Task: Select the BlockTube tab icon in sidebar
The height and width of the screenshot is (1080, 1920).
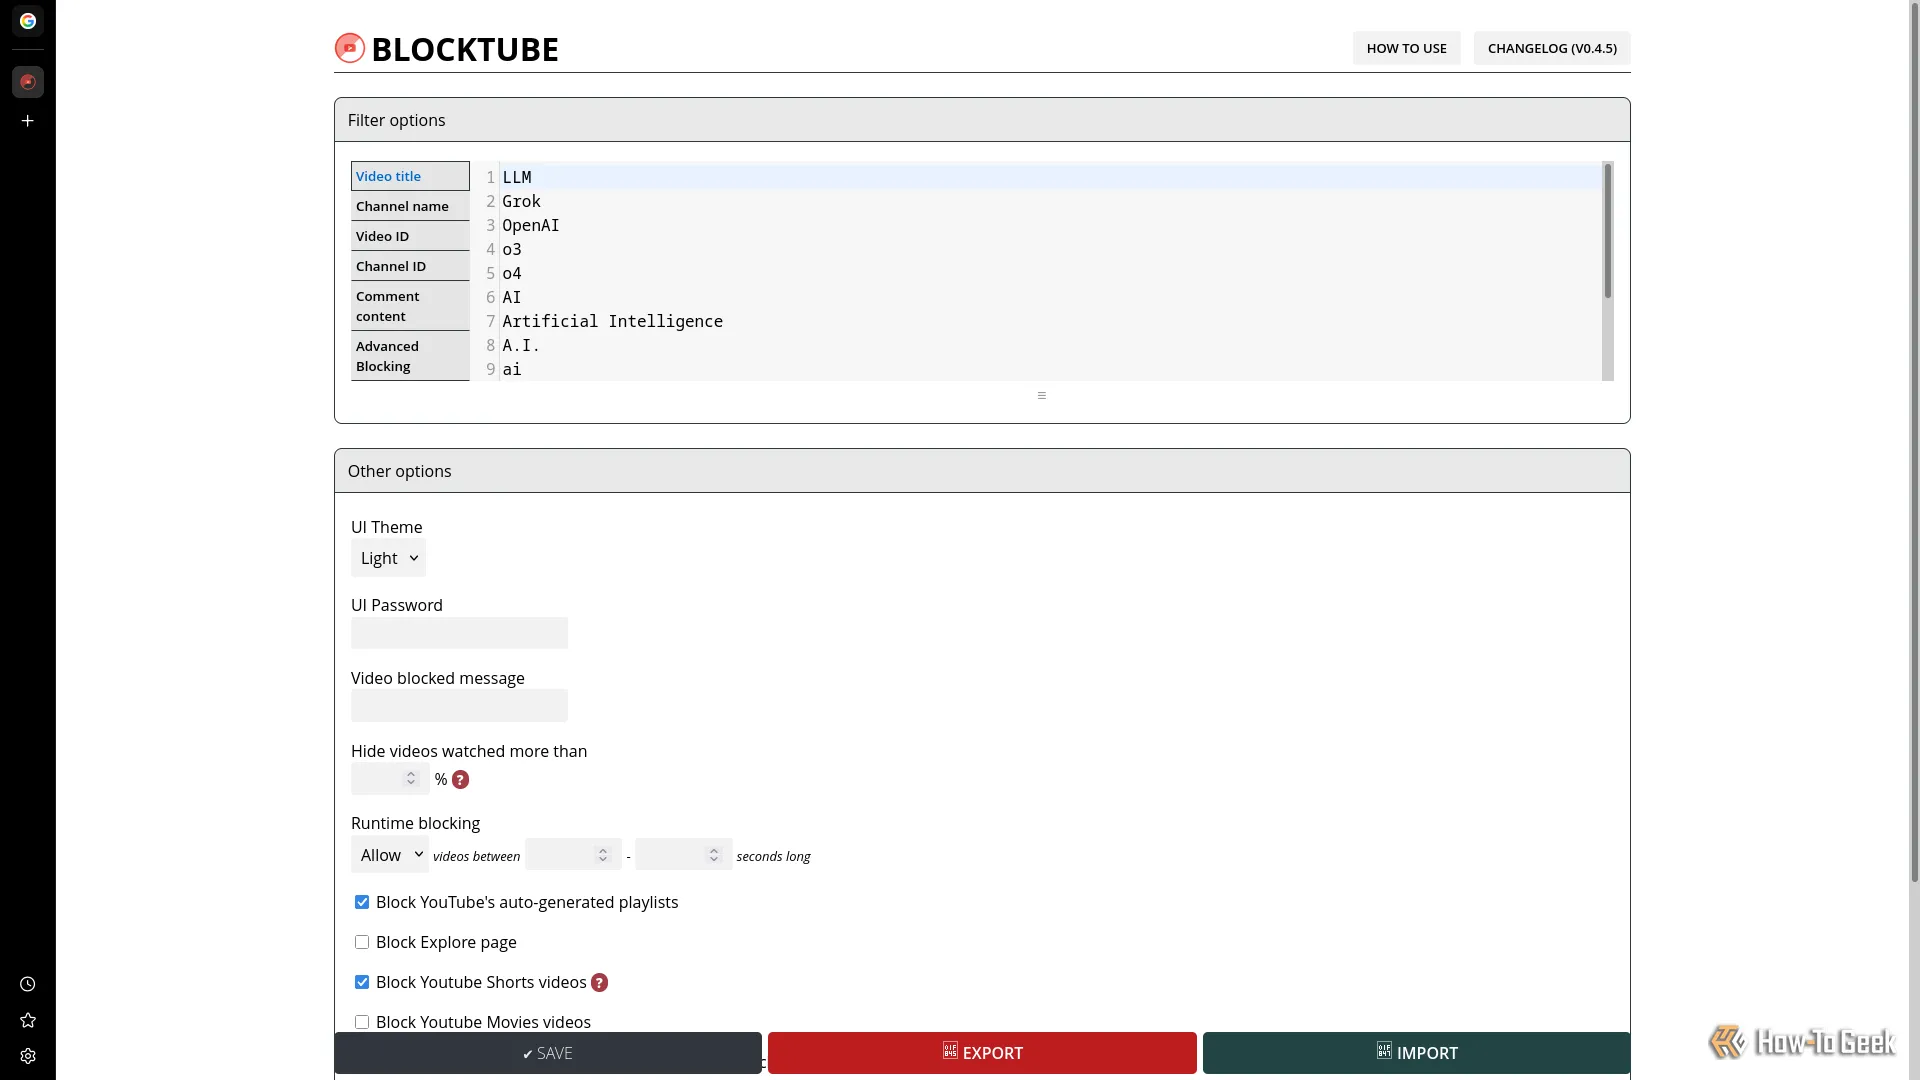Action: pyautogui.click(x=28, y=82)
